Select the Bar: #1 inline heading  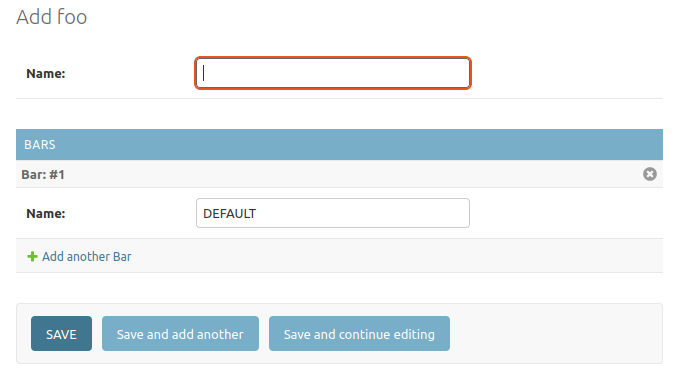point(43,175)
